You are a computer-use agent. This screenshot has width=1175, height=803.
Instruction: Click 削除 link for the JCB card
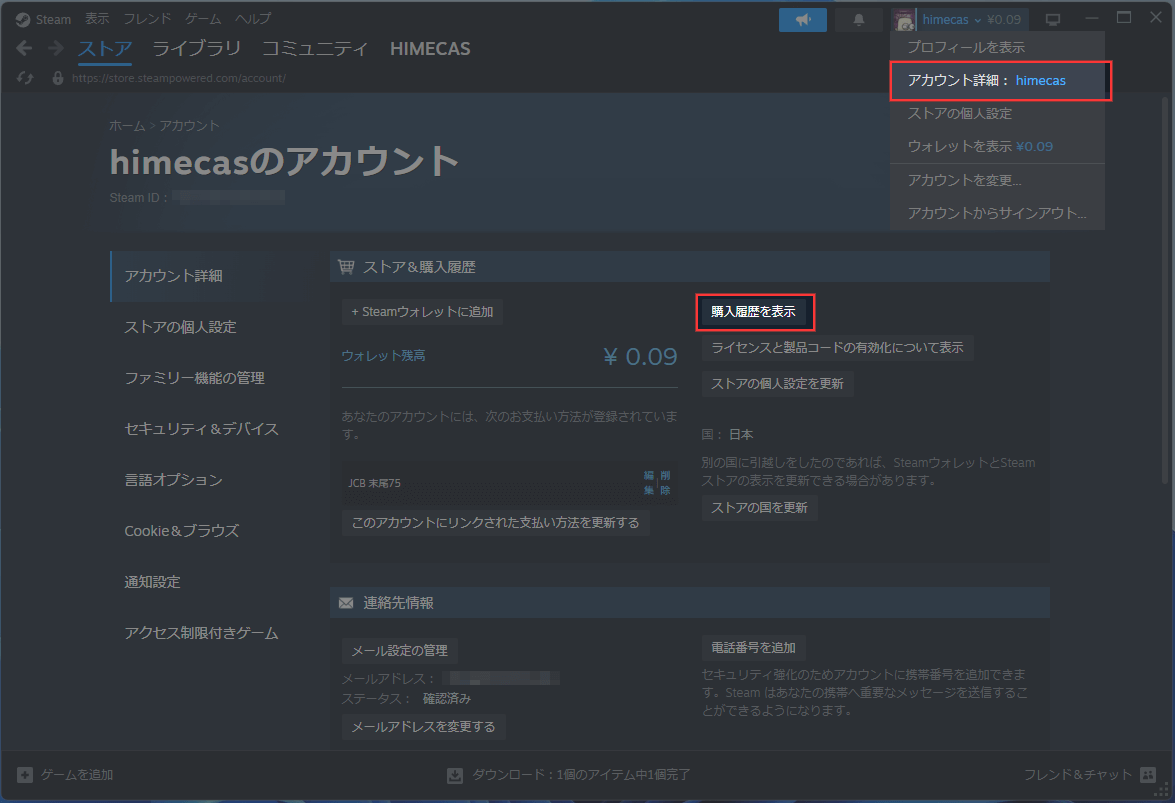665,483
